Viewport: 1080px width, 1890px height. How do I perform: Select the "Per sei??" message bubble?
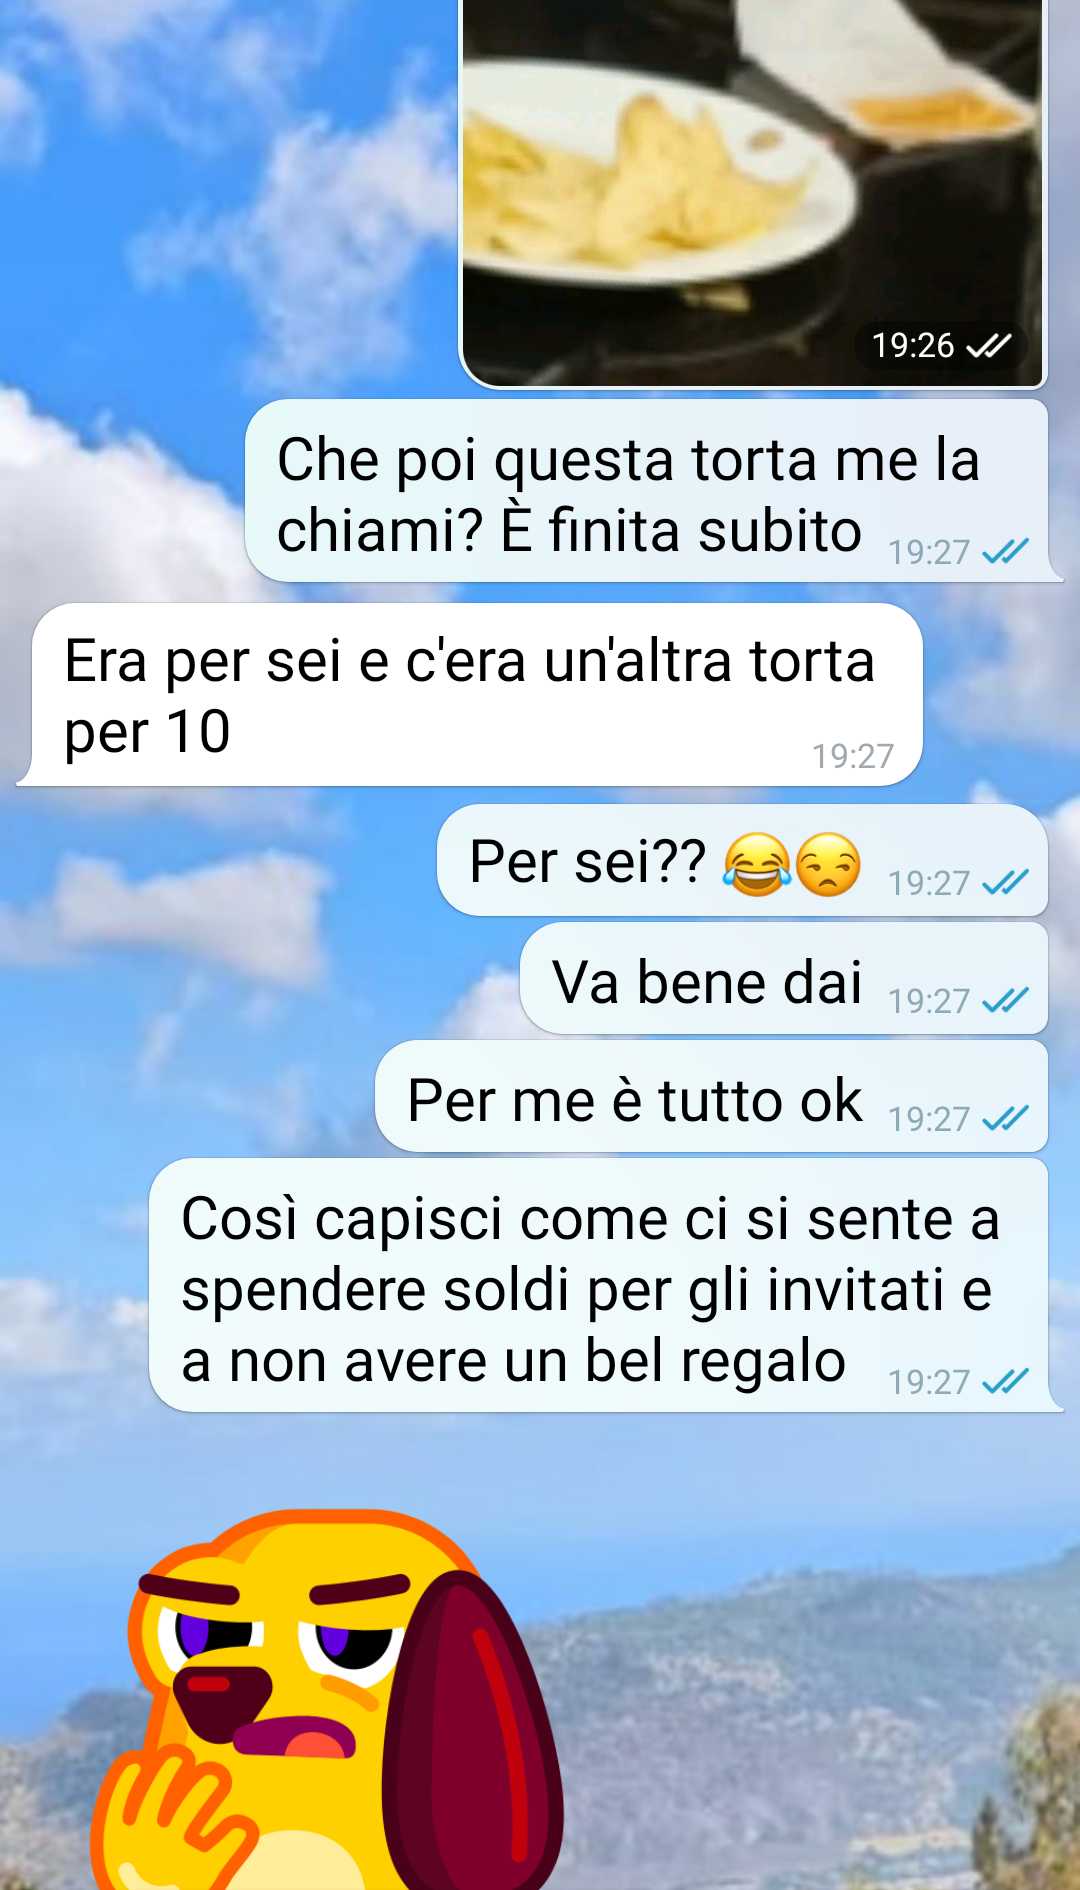pyautogui.click(x=742, y=860)
